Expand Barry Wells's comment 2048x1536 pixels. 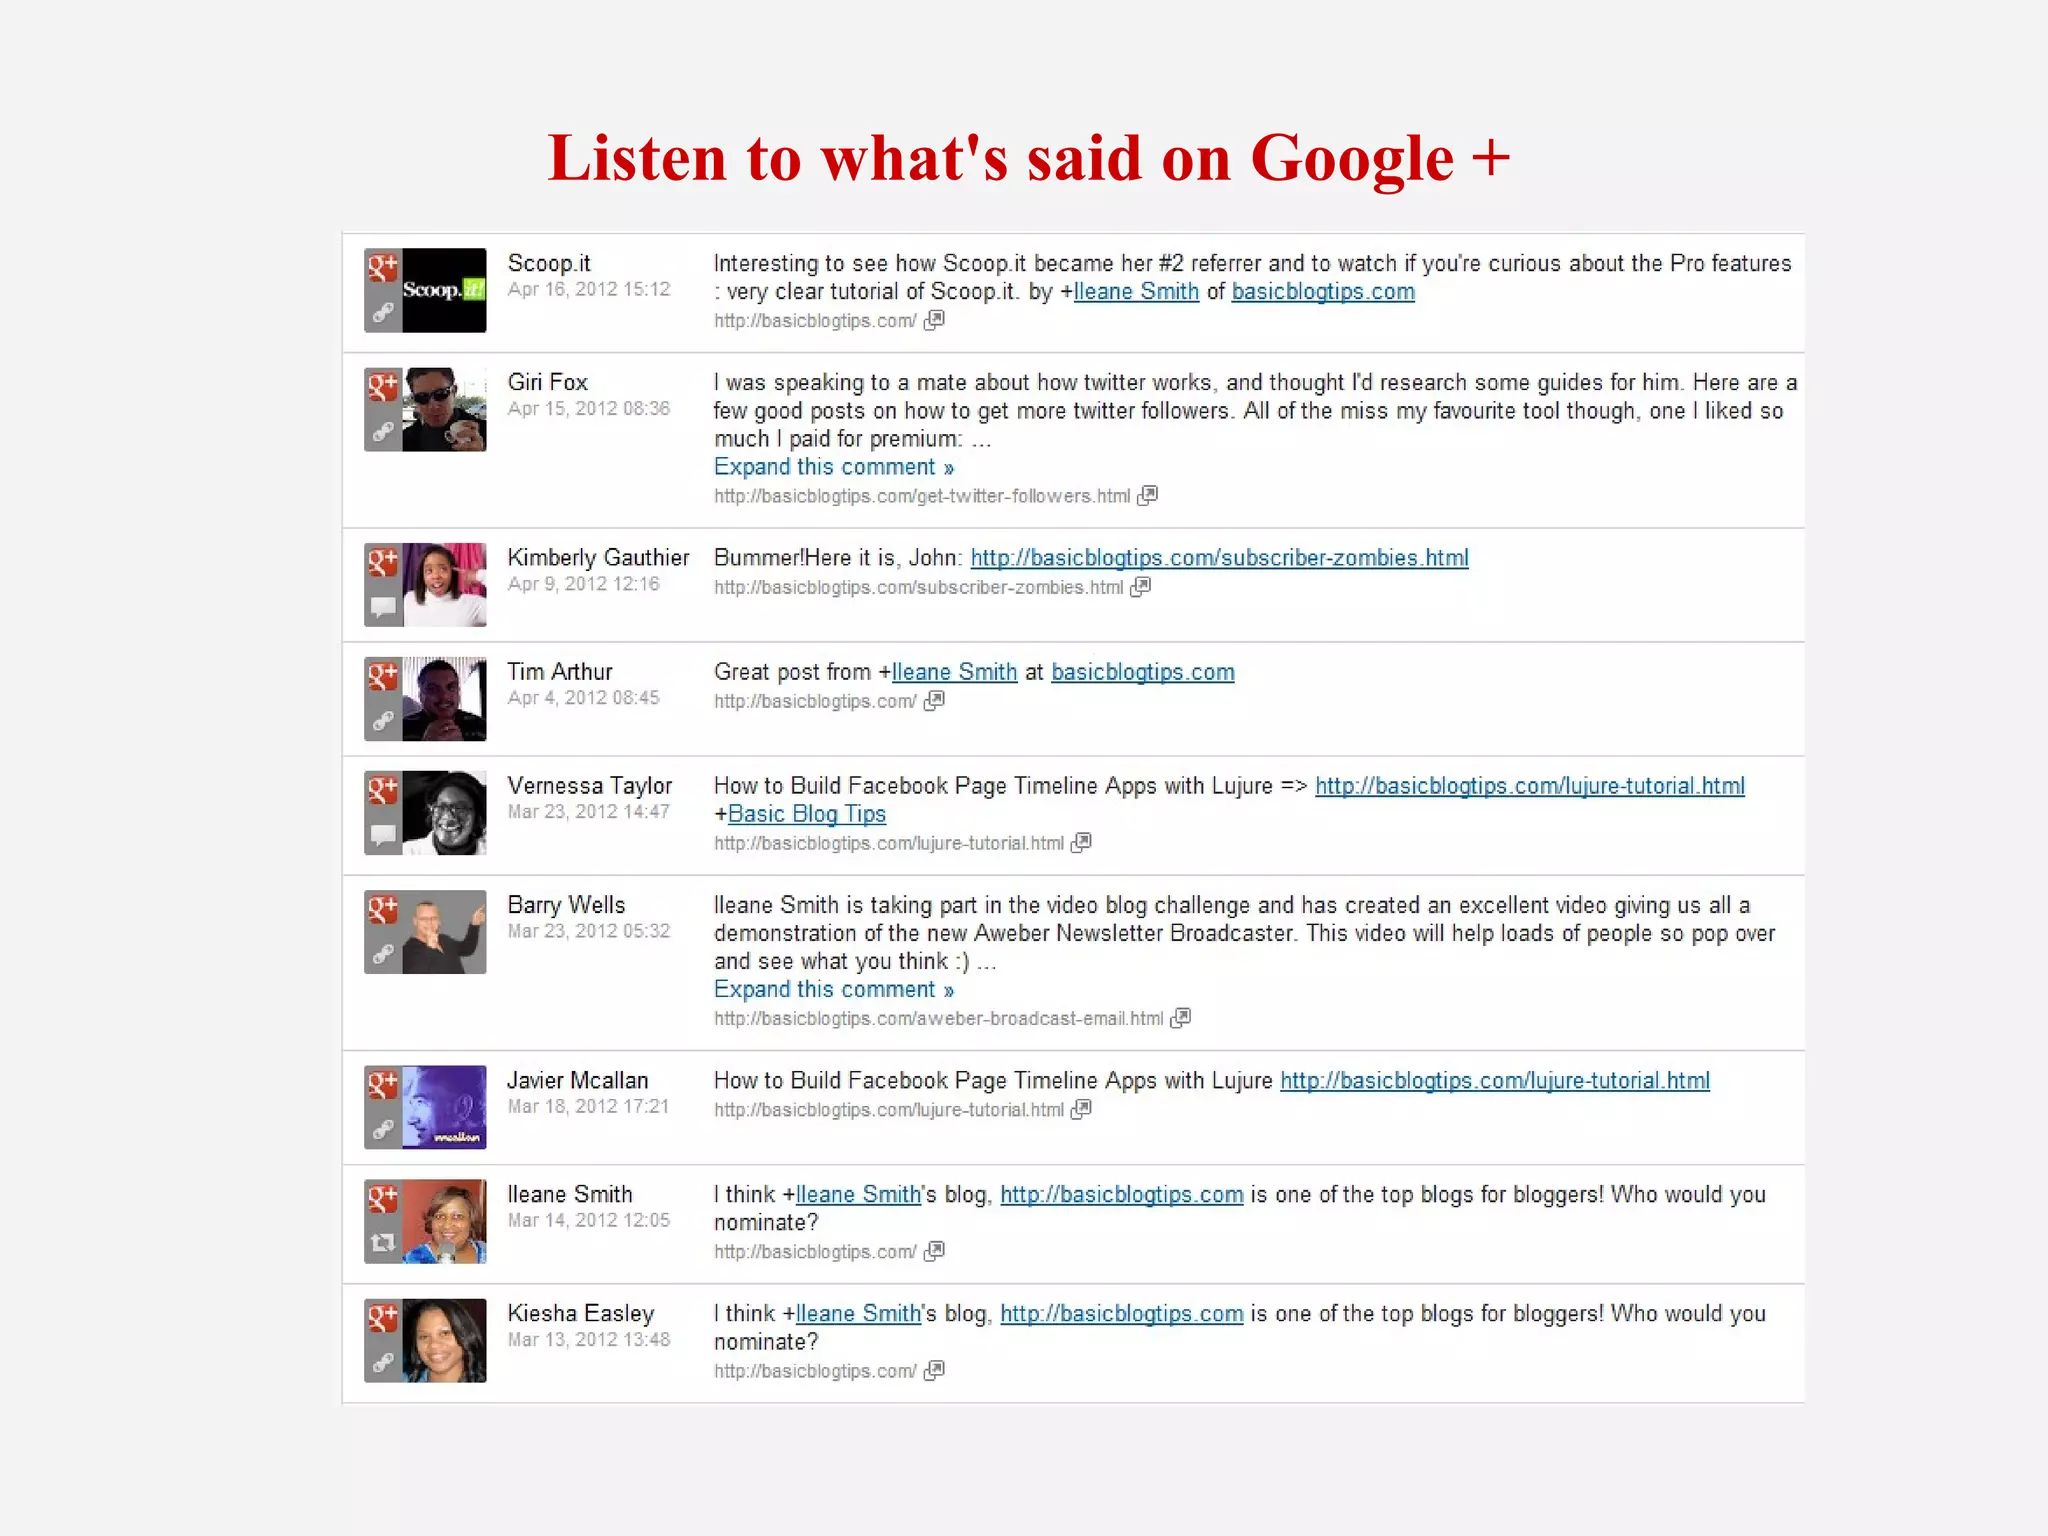834,989
